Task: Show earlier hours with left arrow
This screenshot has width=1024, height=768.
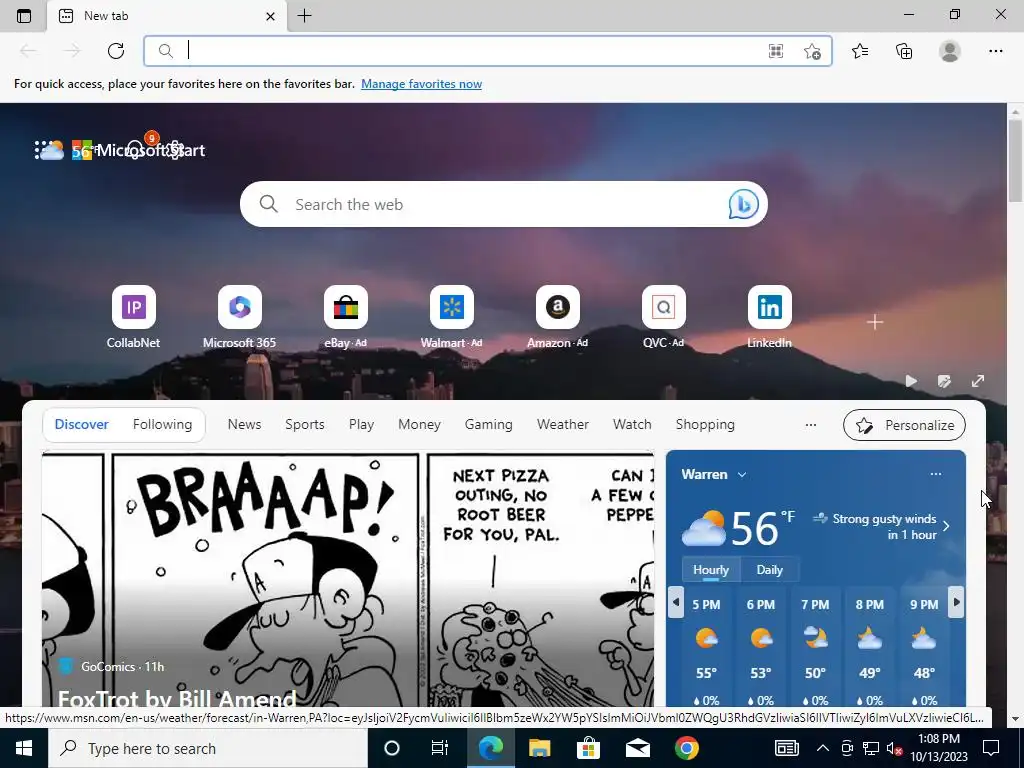Action: point(676,602)
